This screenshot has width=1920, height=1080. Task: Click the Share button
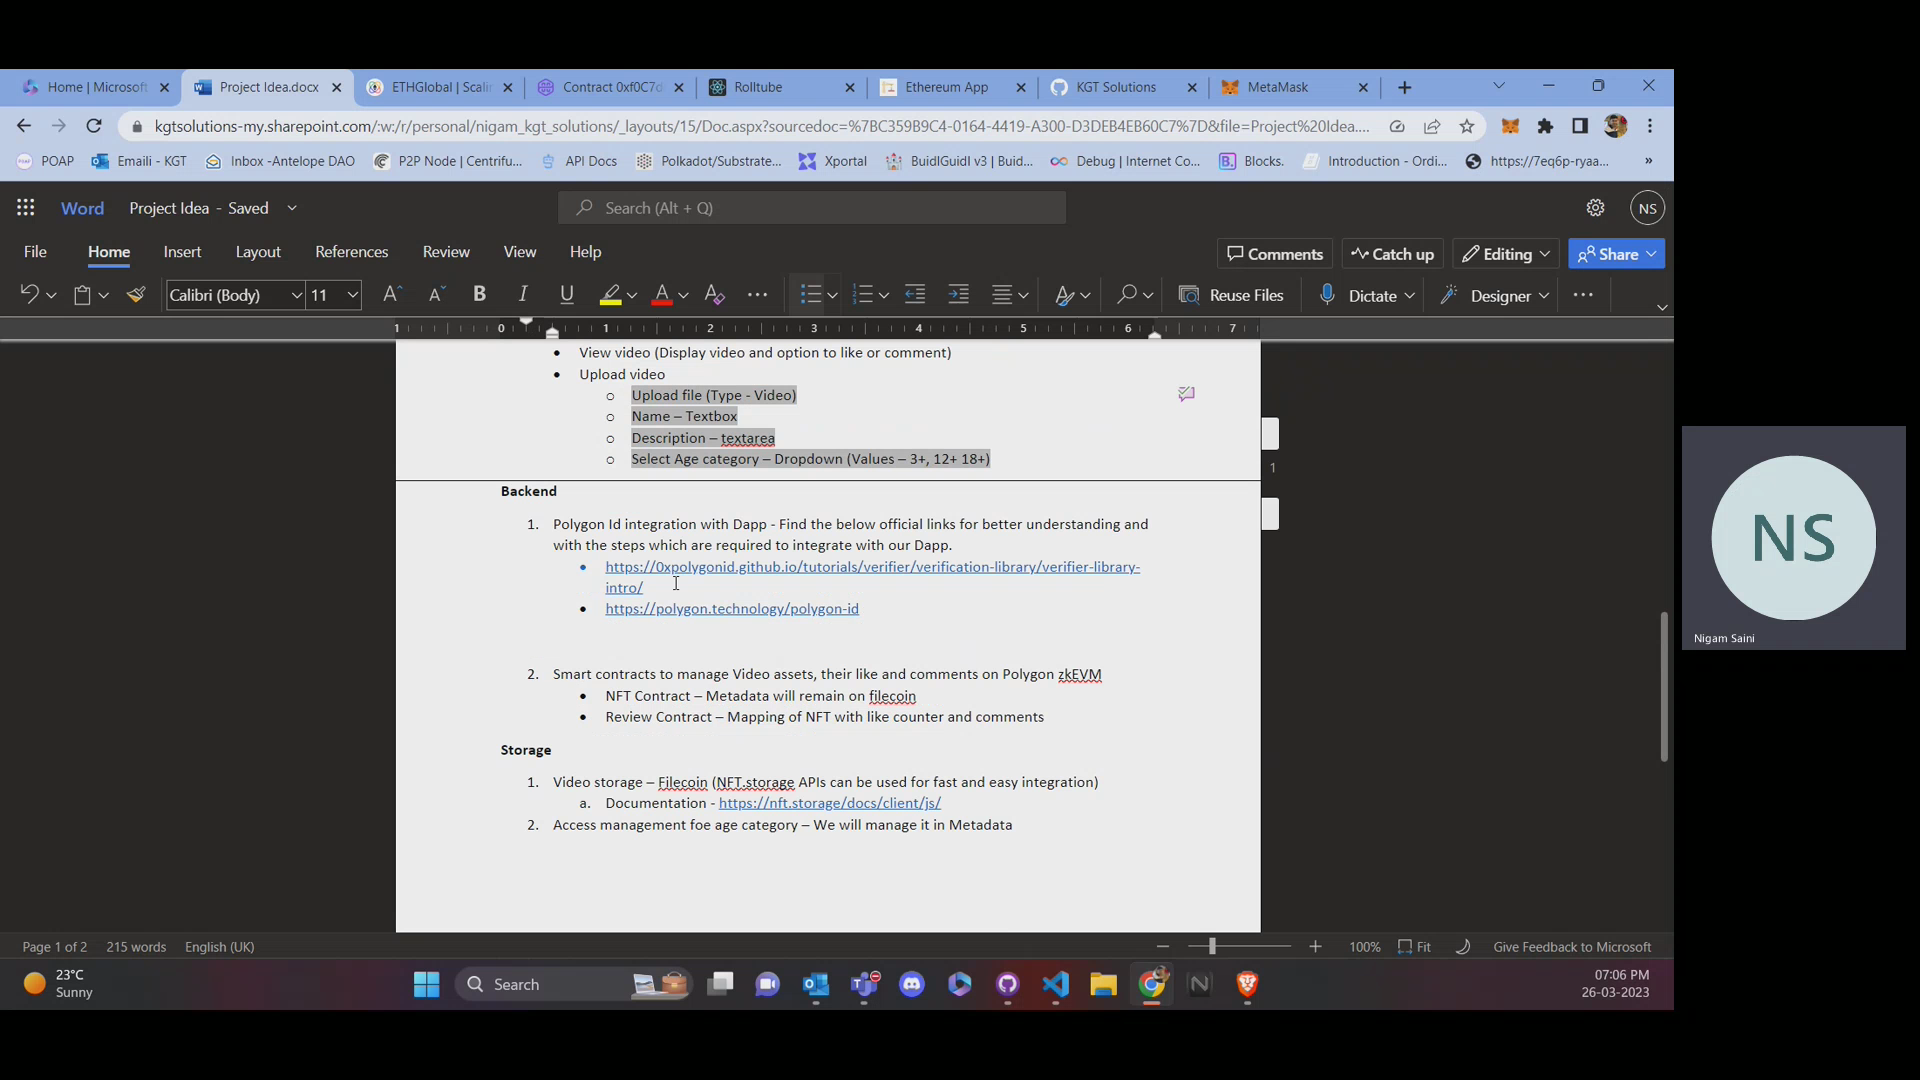(1616, 254)
